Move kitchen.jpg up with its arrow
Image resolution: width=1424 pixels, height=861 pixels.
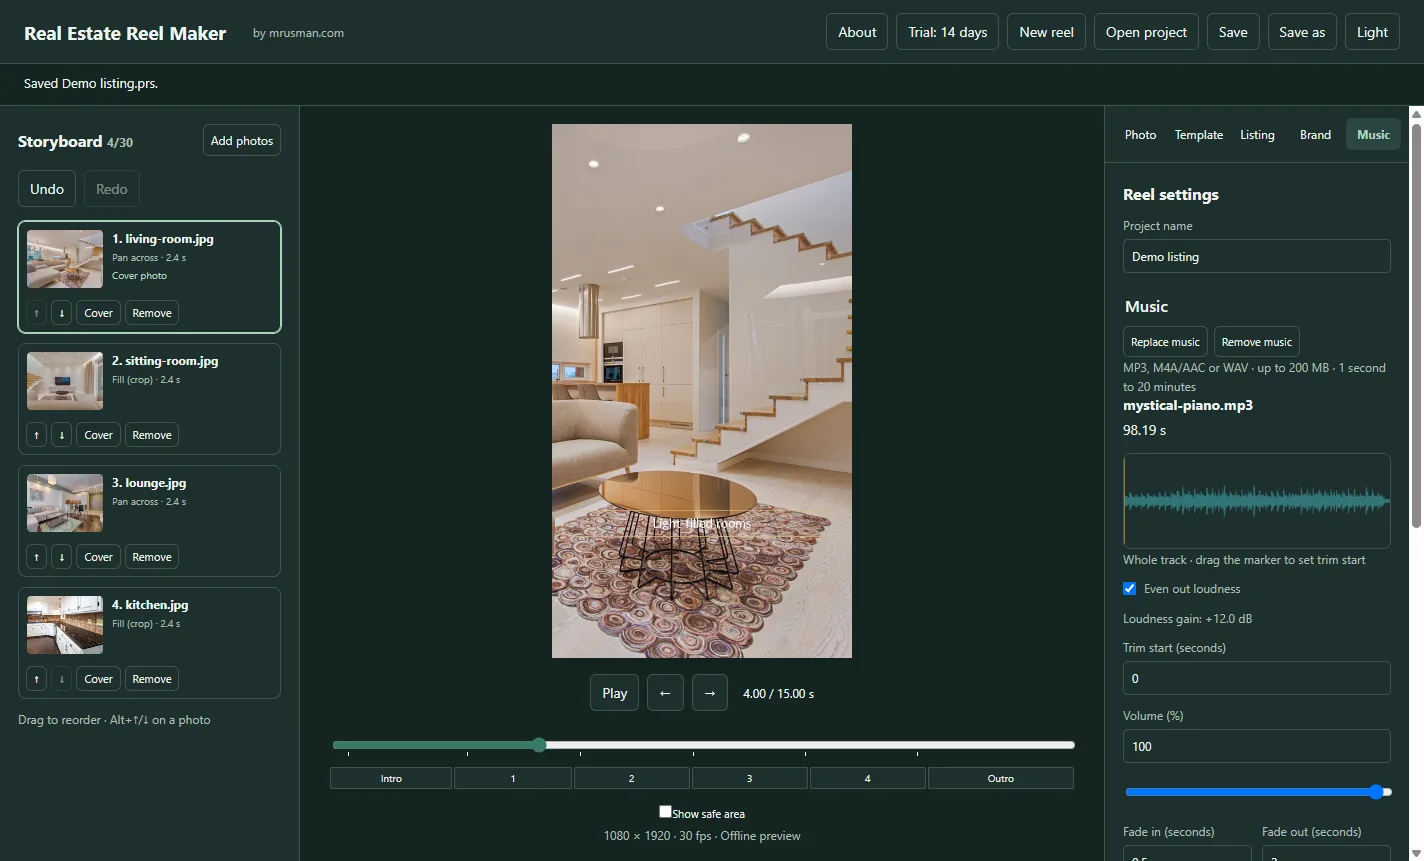click(37, 679)
